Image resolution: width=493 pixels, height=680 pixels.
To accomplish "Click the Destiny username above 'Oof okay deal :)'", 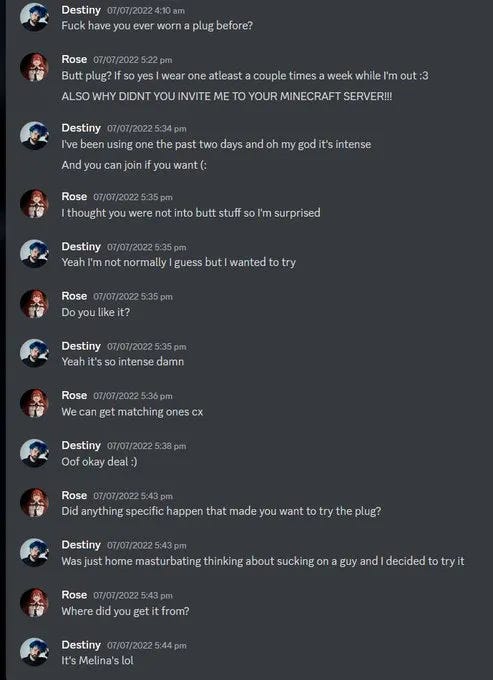I will point(81,445).
